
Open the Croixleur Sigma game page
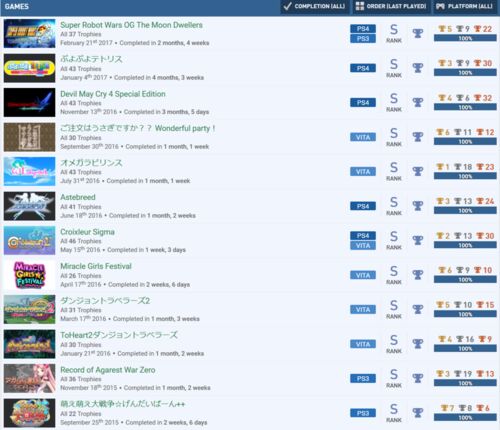[87, 232]
